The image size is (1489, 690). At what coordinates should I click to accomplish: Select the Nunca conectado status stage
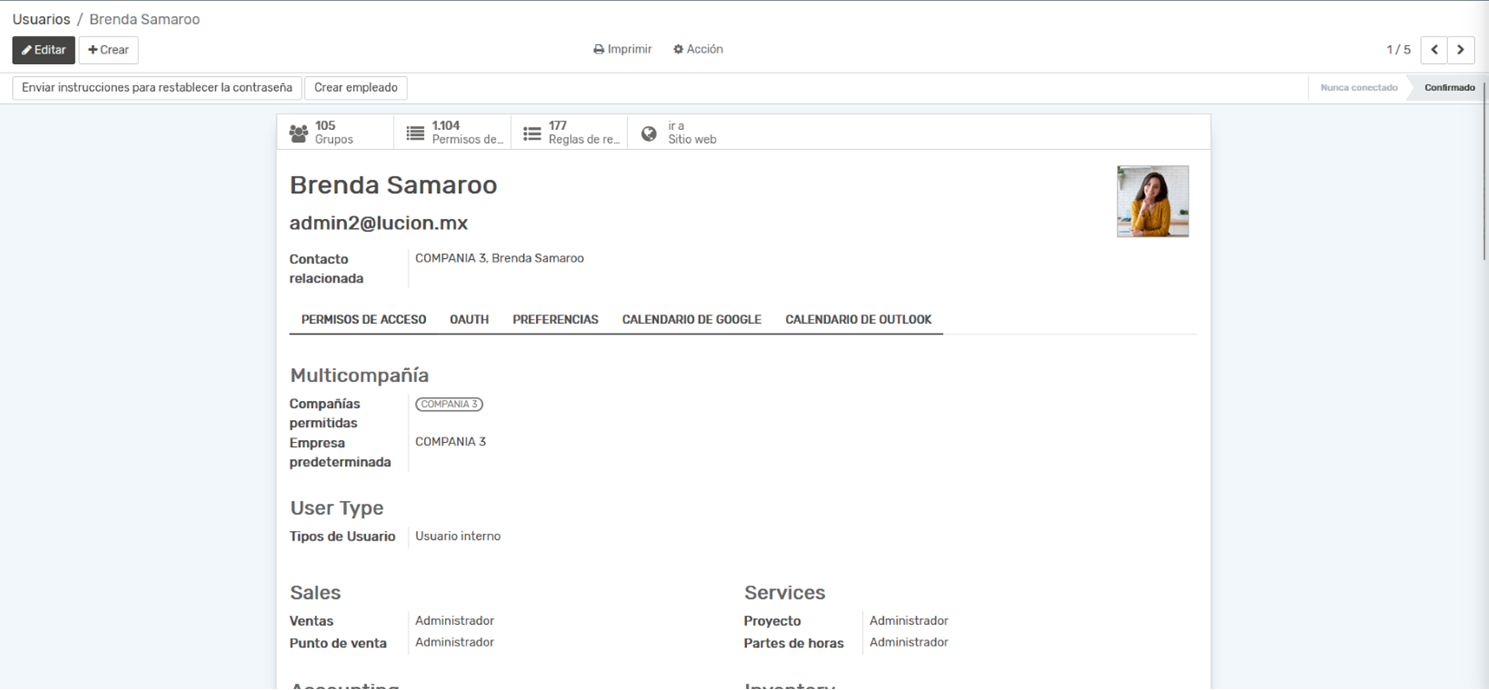pyautogui.click(x=1358, y=88)
